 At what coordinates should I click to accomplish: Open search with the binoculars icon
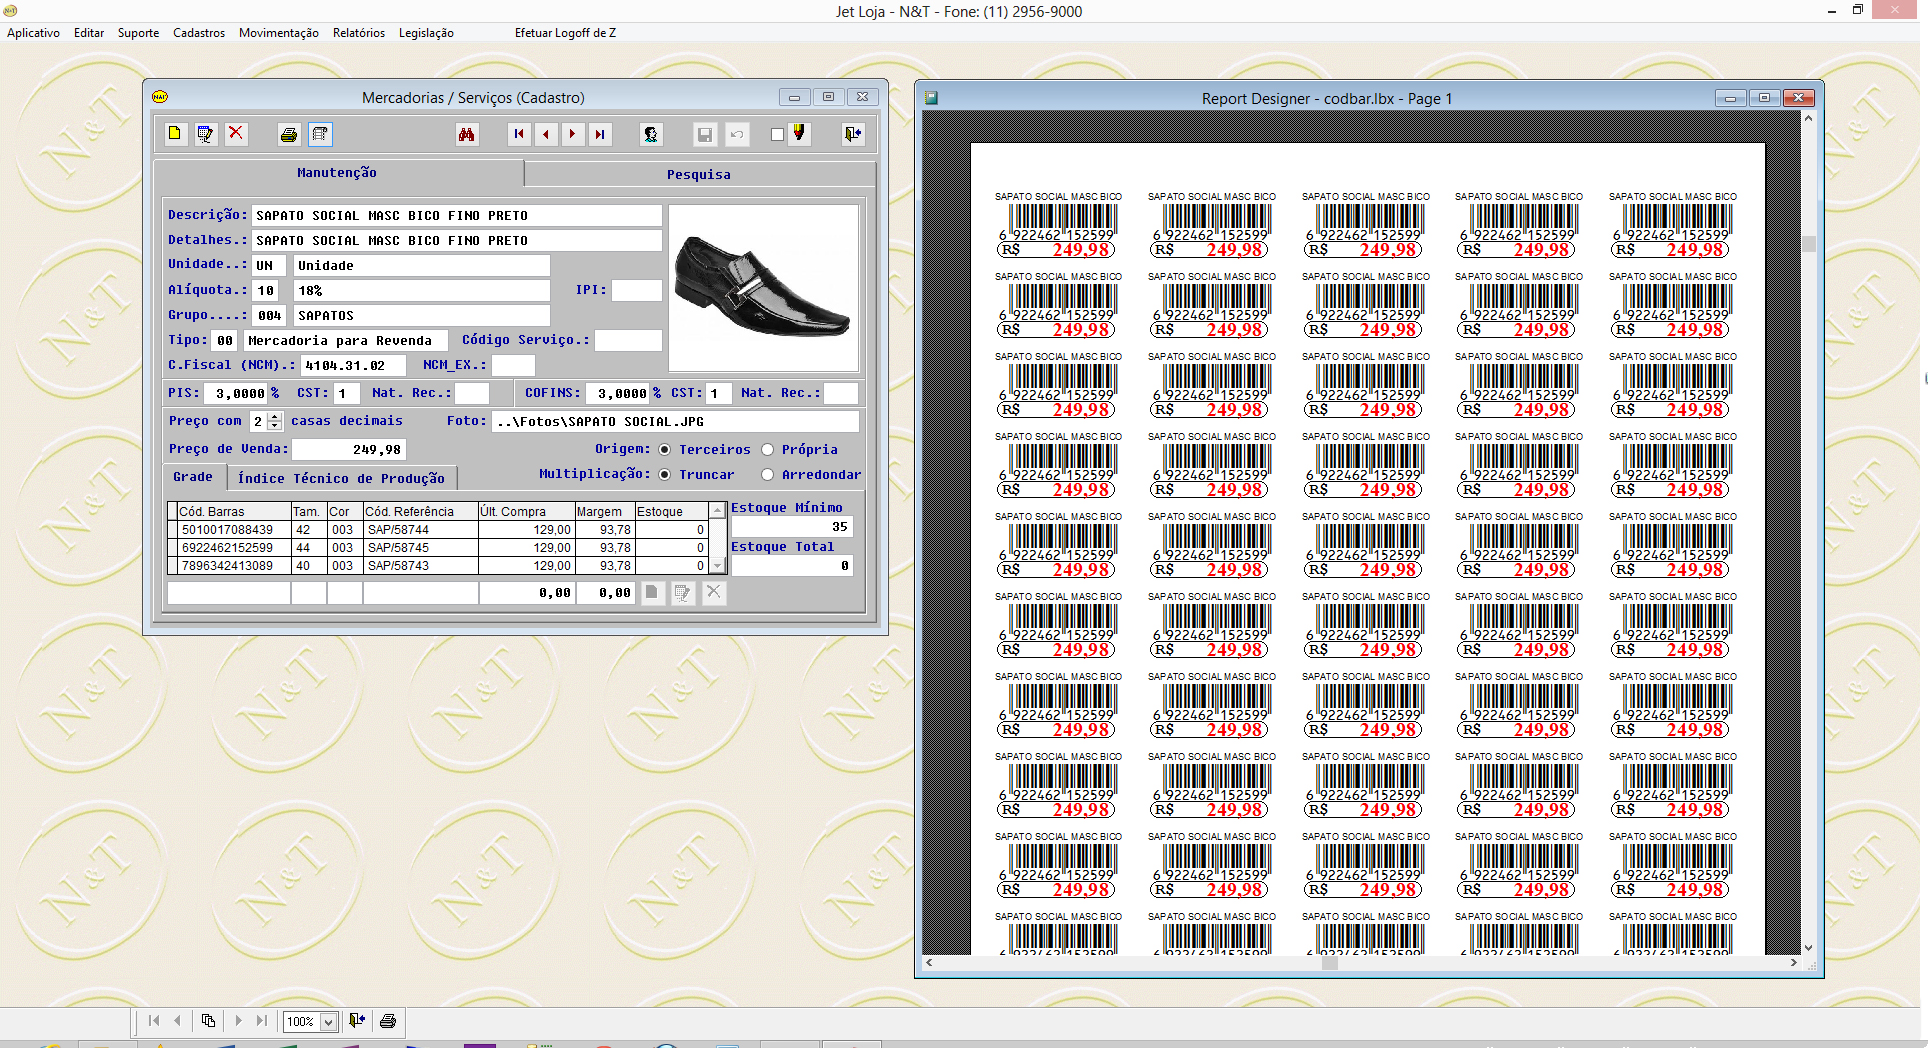[x=467, y=134]
